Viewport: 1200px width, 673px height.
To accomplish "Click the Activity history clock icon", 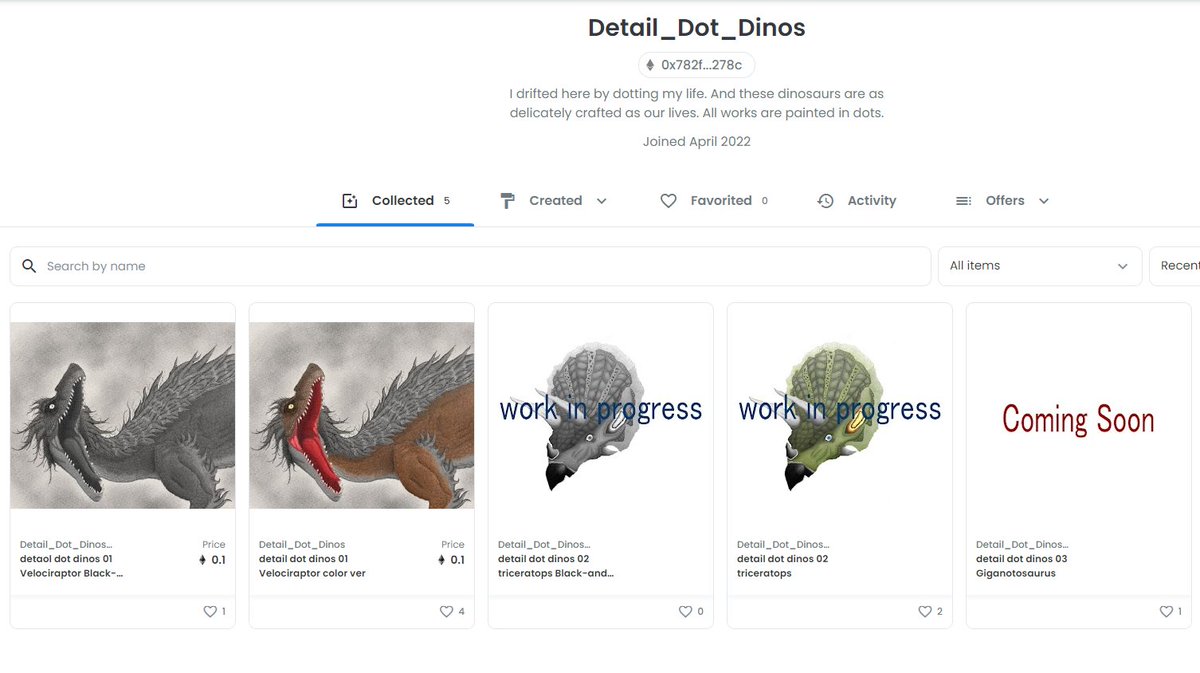I will pos(825,201).
